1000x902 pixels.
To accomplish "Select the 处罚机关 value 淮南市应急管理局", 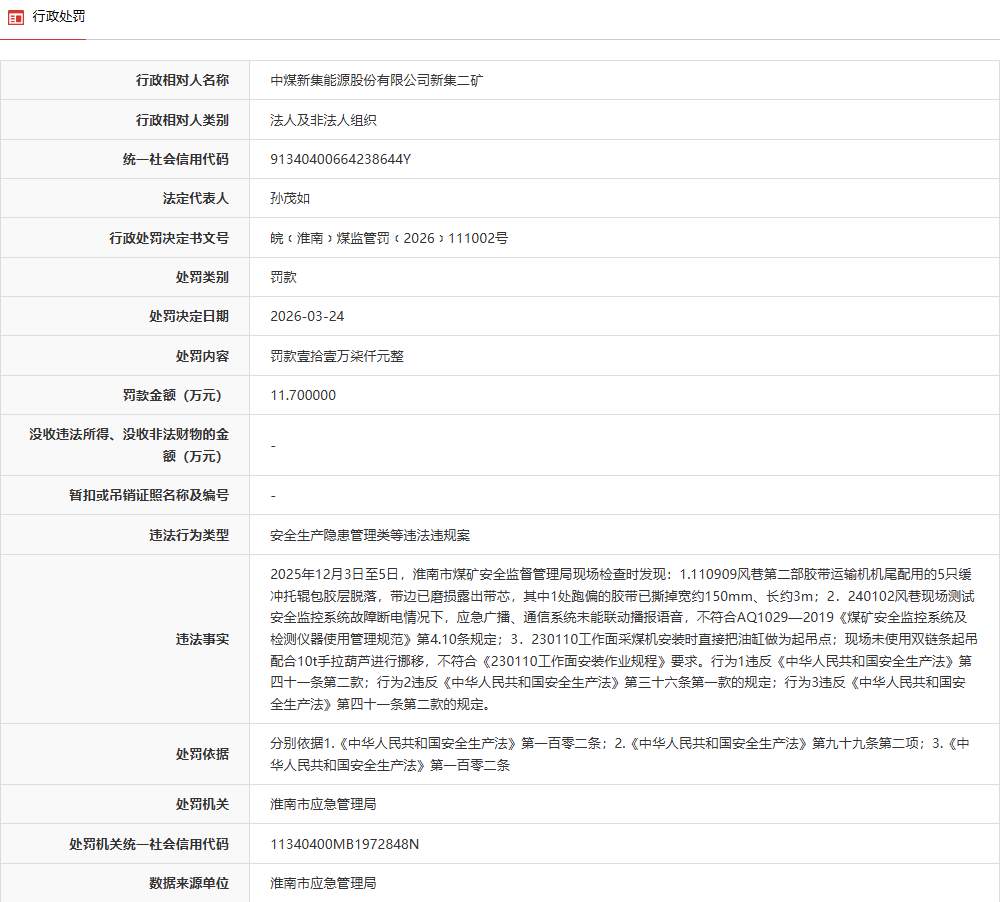I will (321, 803).
